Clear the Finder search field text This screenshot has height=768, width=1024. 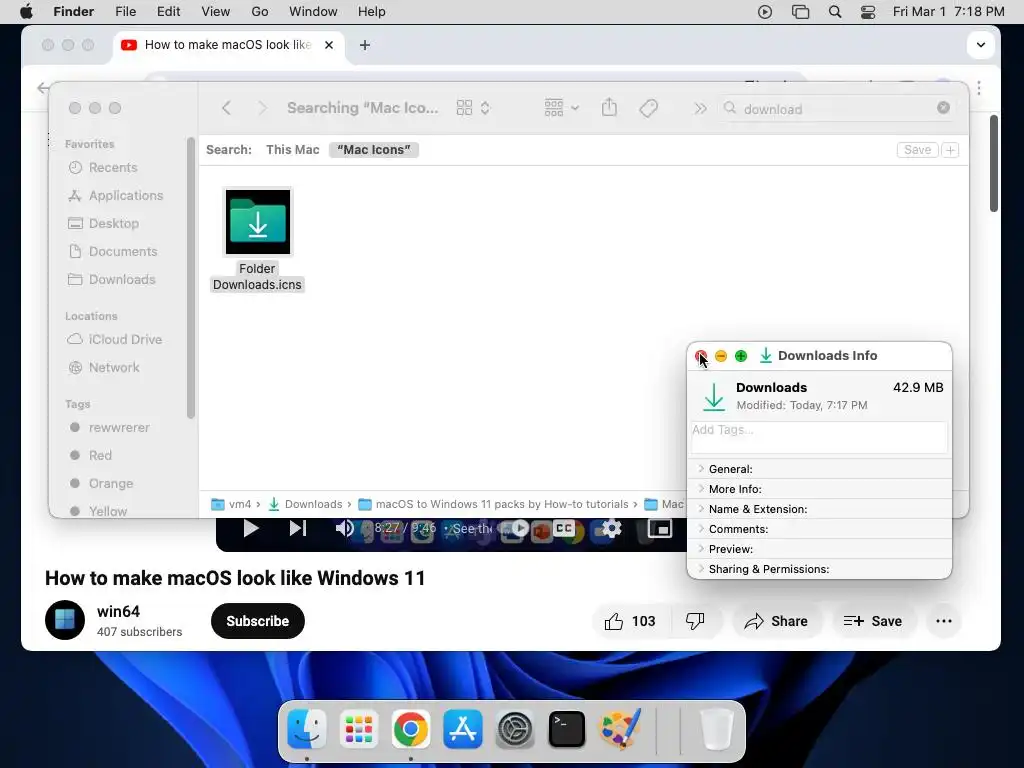tap(943, 108)
